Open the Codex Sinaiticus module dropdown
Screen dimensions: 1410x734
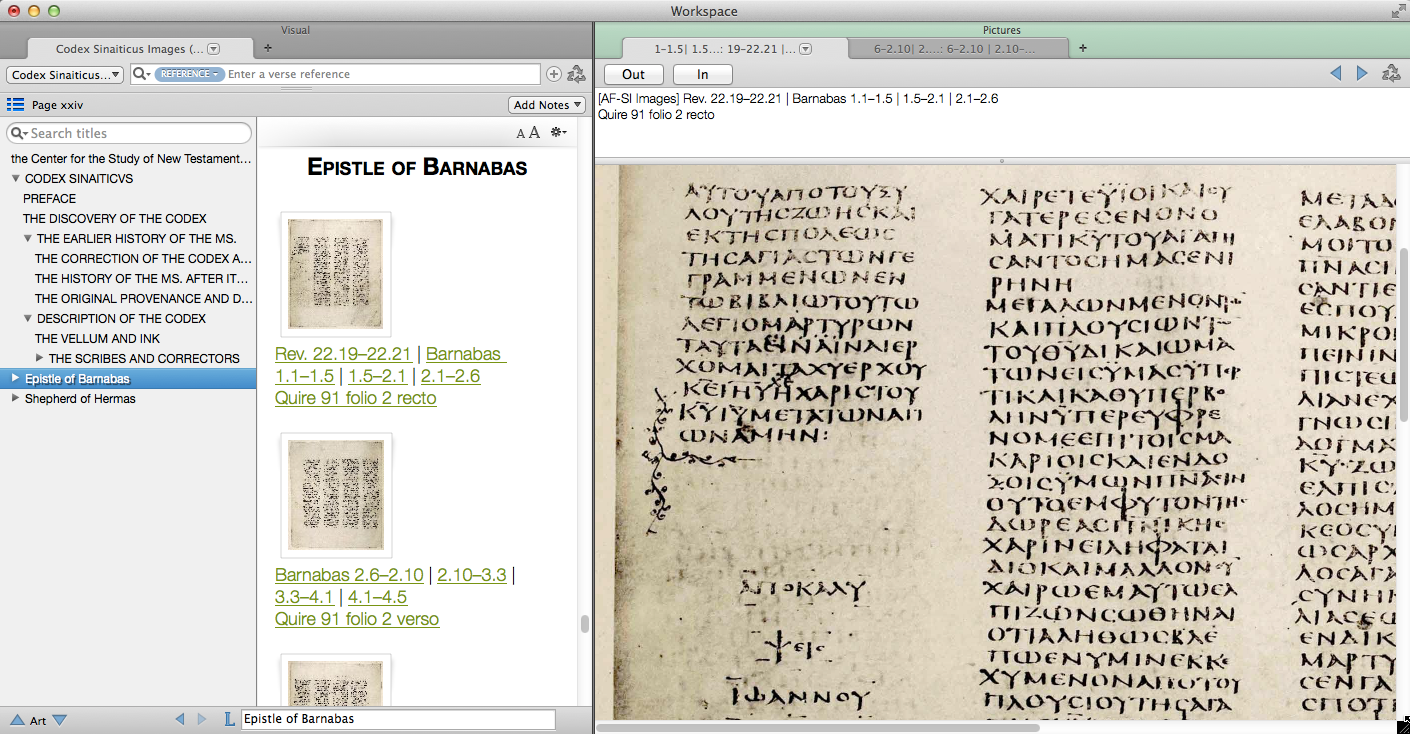65,75
